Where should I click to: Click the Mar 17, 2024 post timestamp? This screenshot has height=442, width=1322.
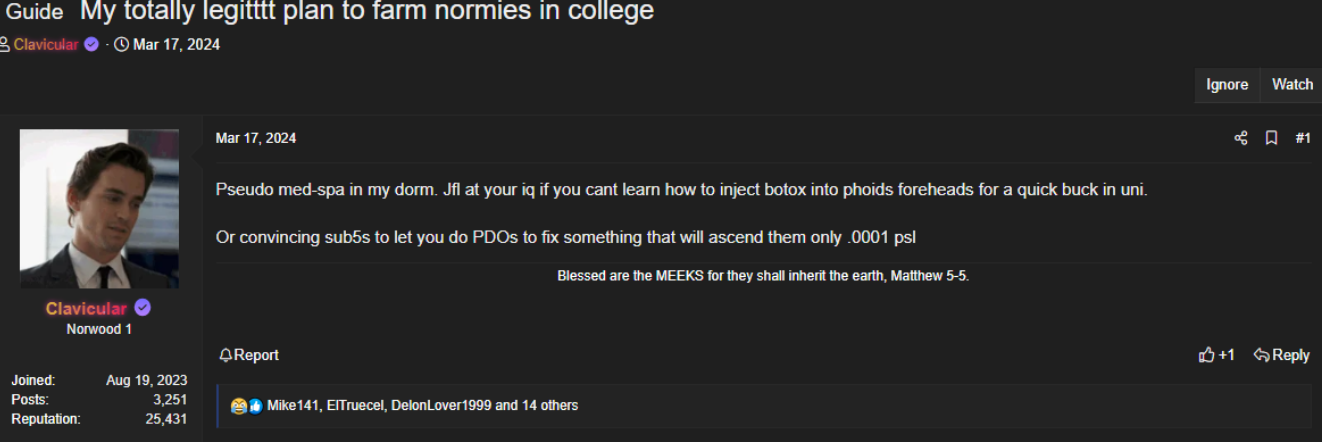point(256,138)
